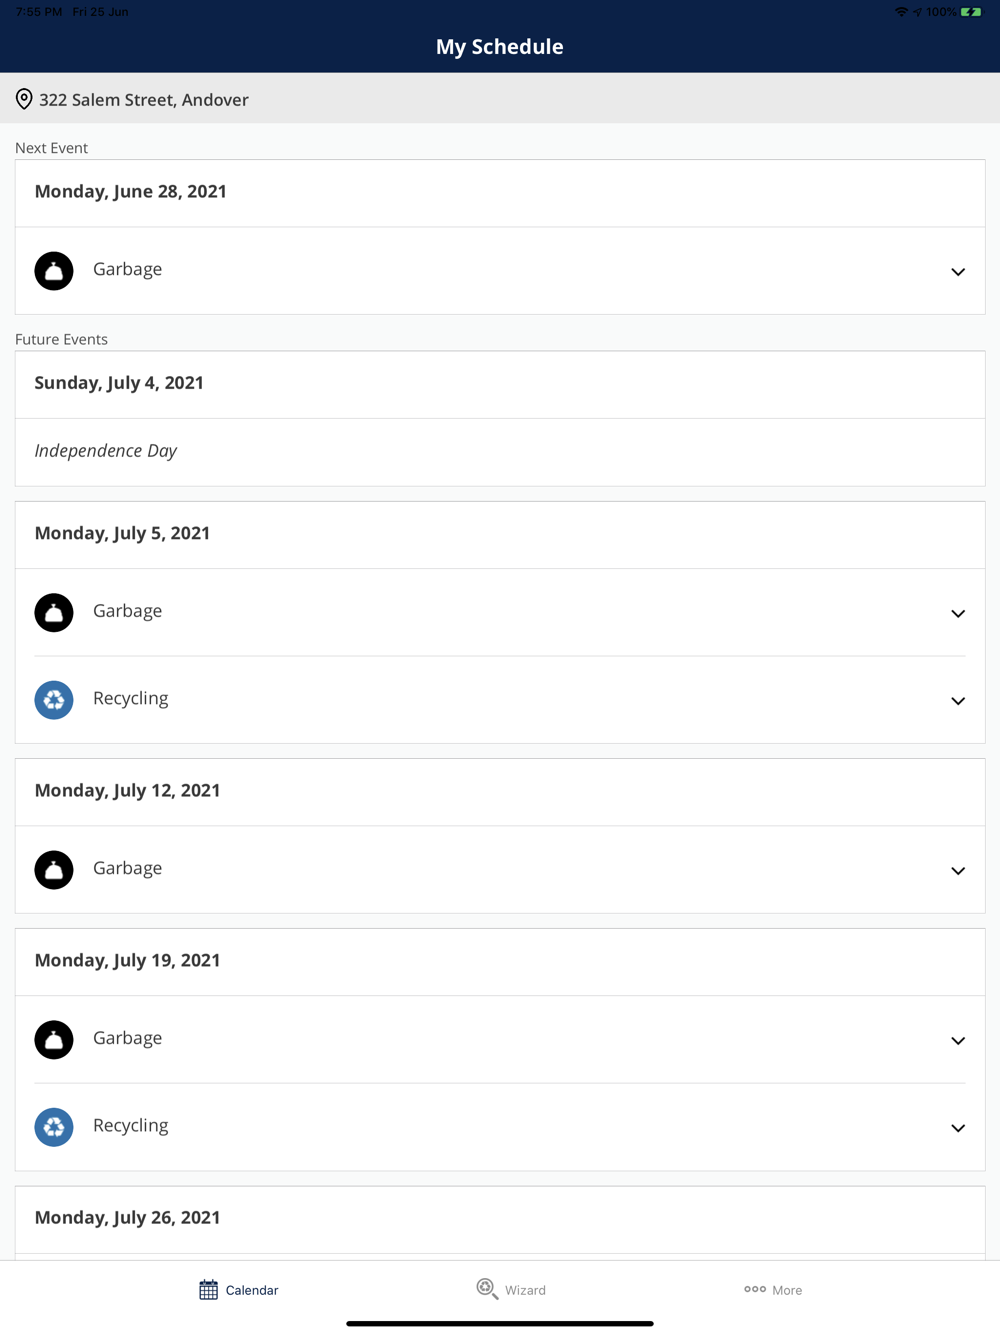Tap the July 19 garbage bag icon
Viewport: 1000px width, 1334px height.
54,1040
